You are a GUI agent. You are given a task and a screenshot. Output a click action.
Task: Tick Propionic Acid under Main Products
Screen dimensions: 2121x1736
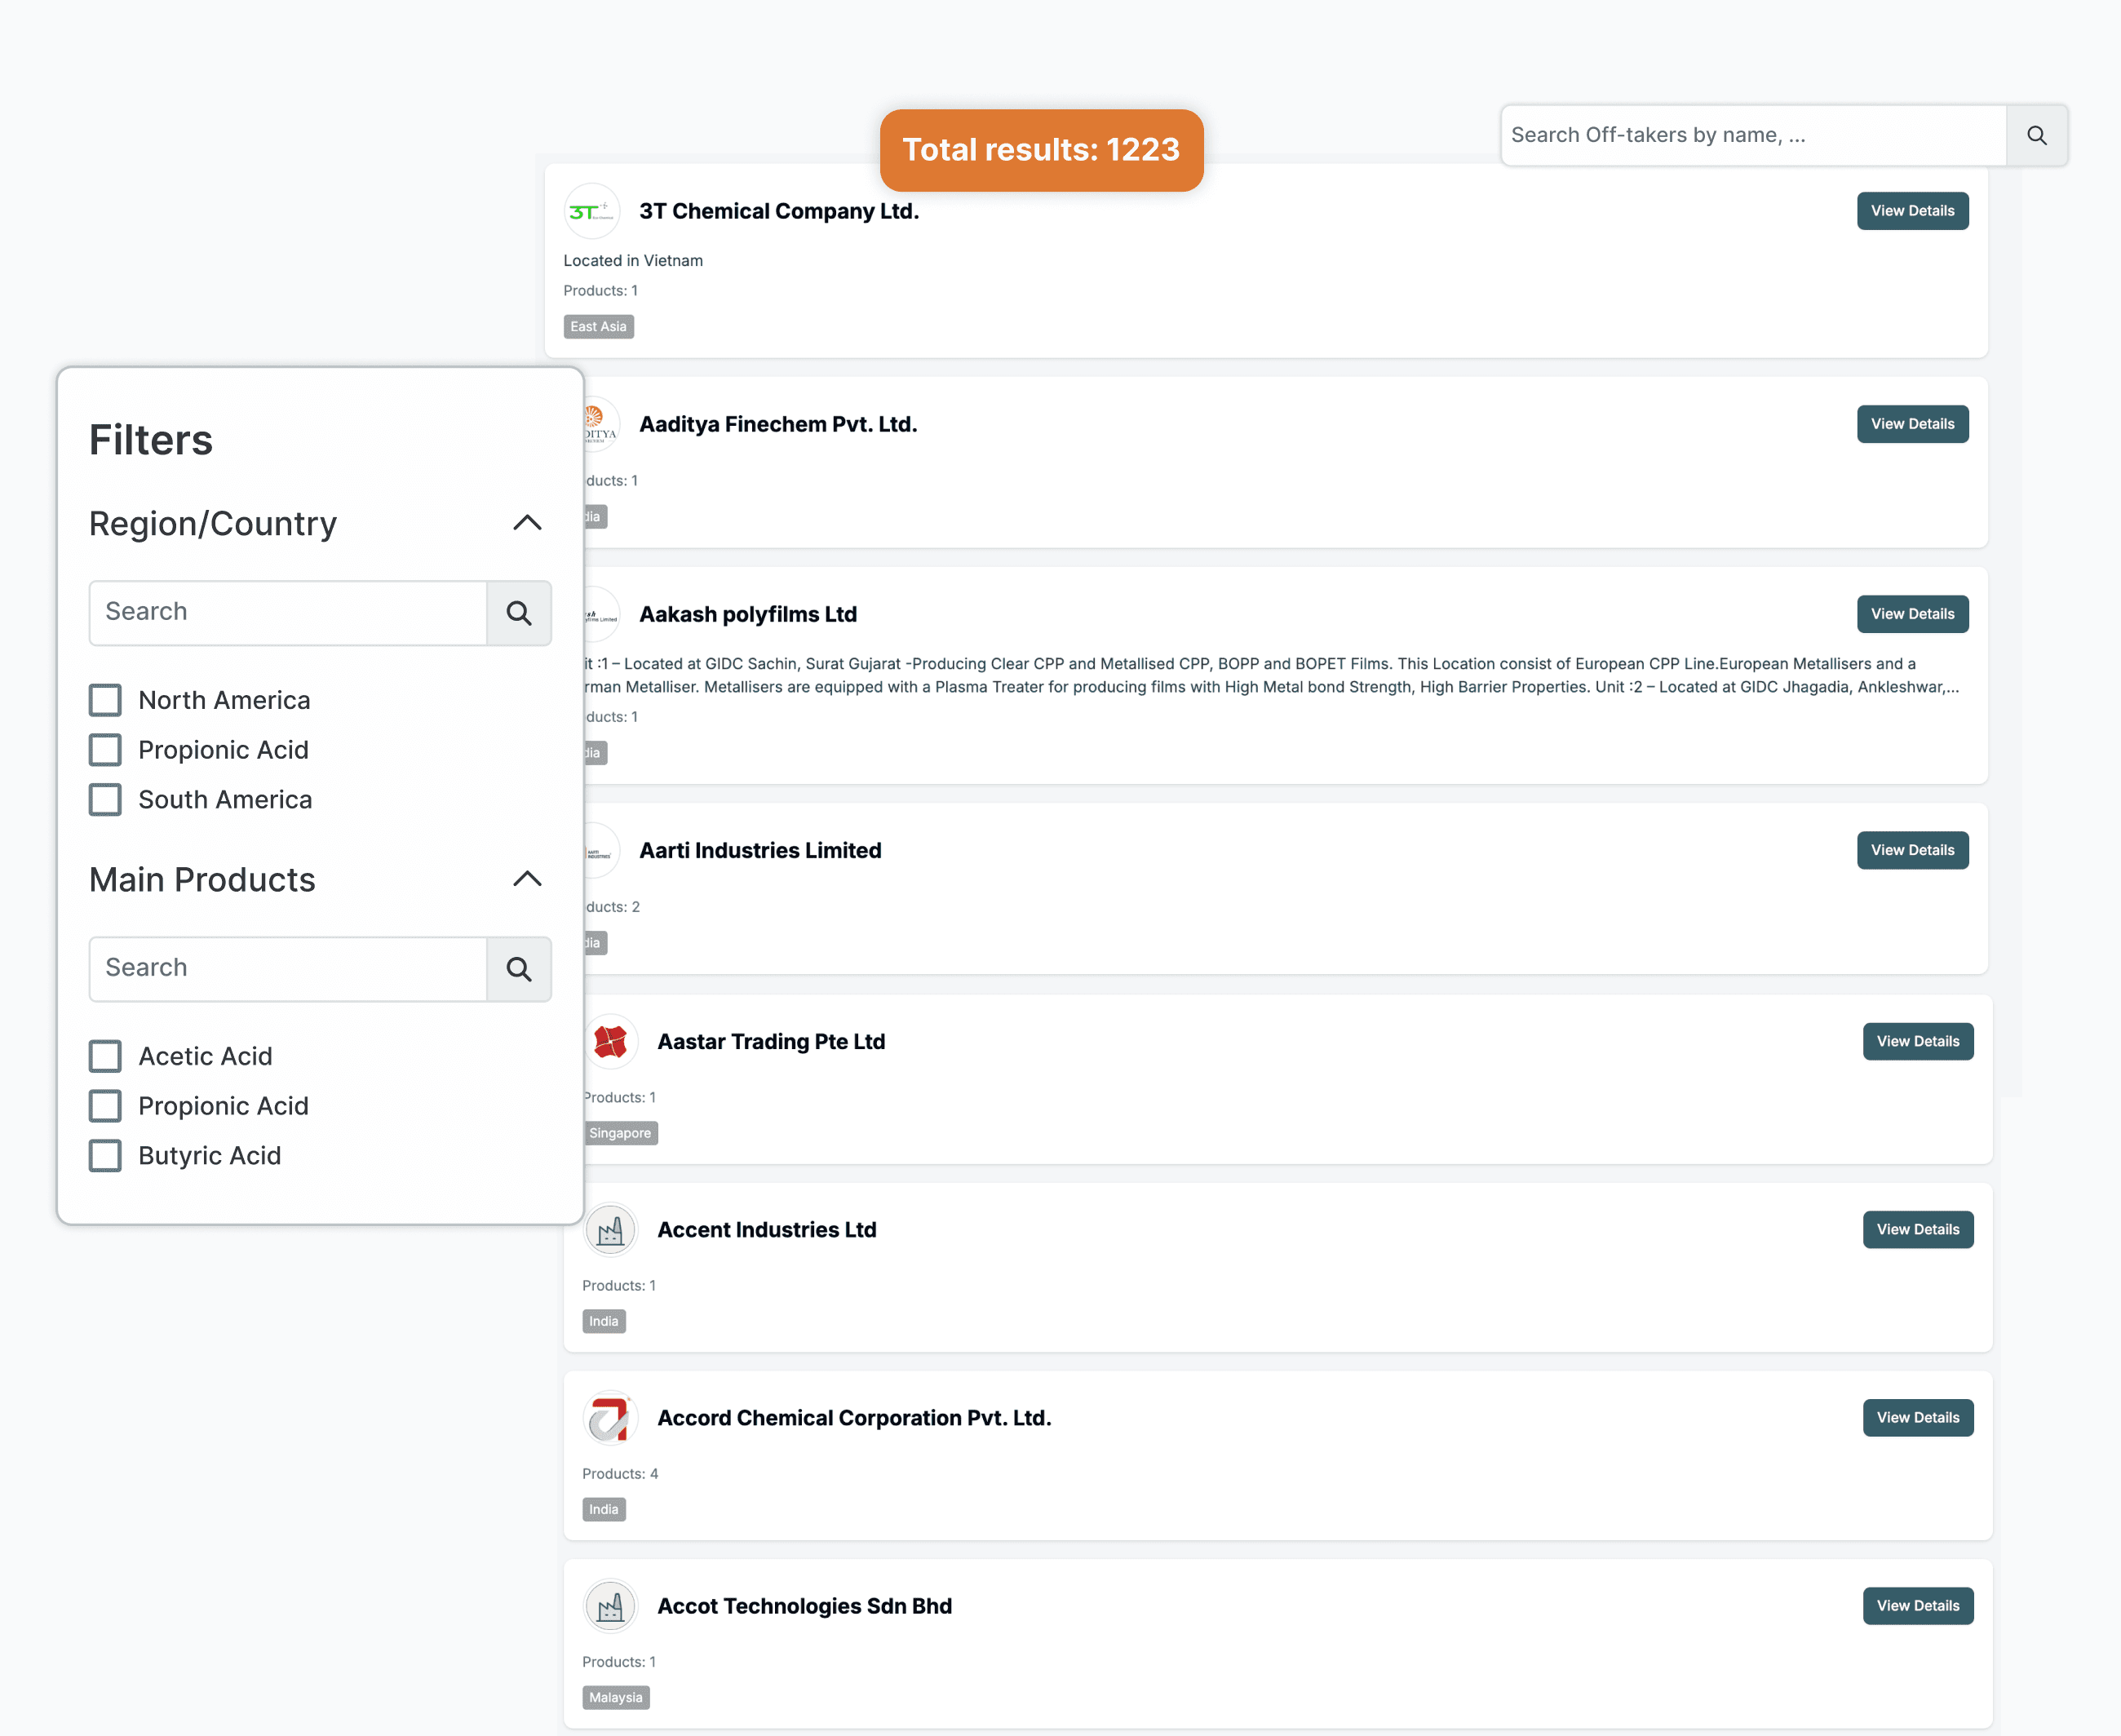tap(105, 1106)
